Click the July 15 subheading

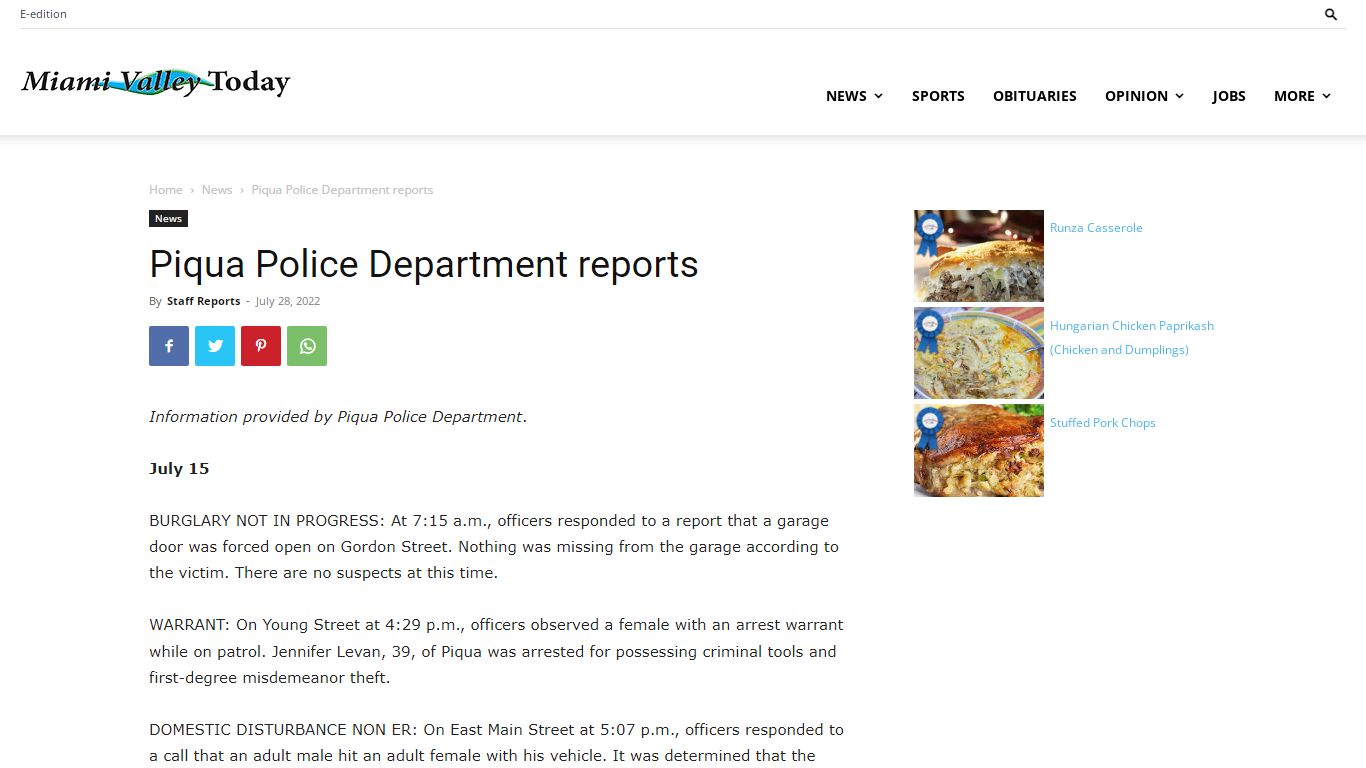pos(179,469)
